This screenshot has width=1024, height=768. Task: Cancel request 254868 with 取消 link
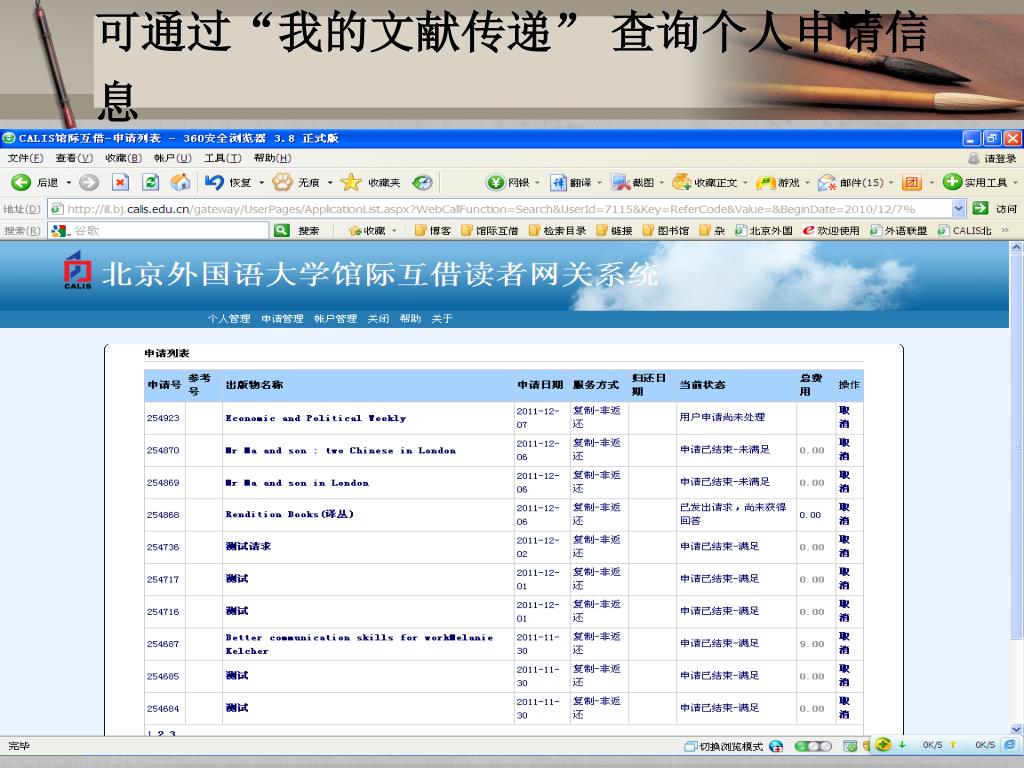tap(844, 514)
